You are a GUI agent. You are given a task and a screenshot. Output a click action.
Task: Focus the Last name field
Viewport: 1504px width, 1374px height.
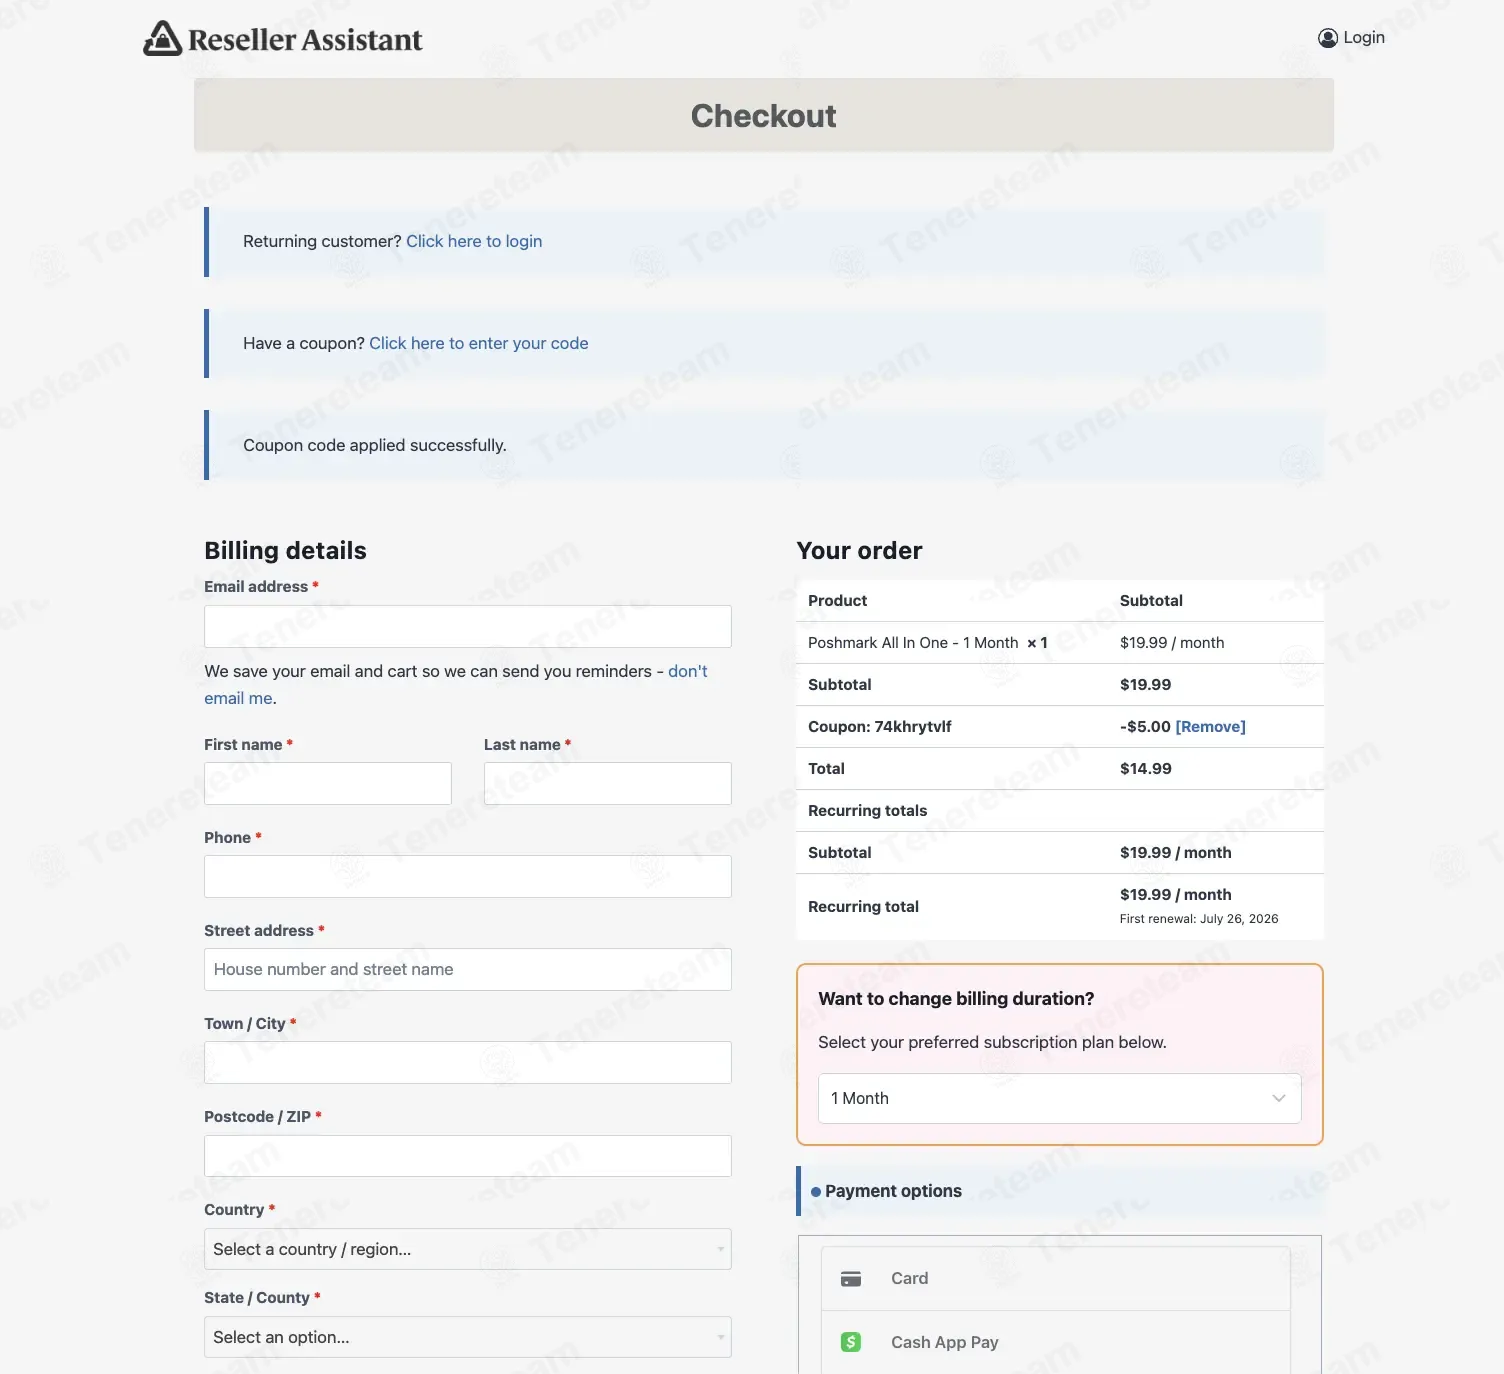click(608, 784)
